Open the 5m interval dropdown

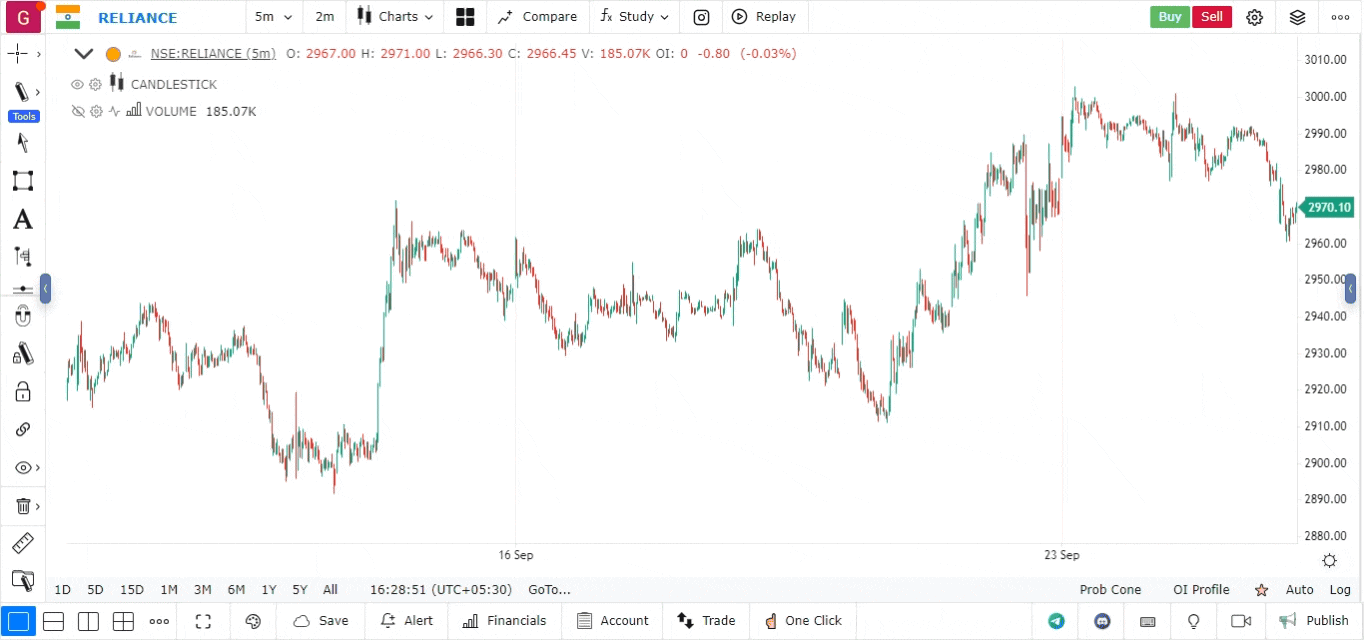(273, 17)
